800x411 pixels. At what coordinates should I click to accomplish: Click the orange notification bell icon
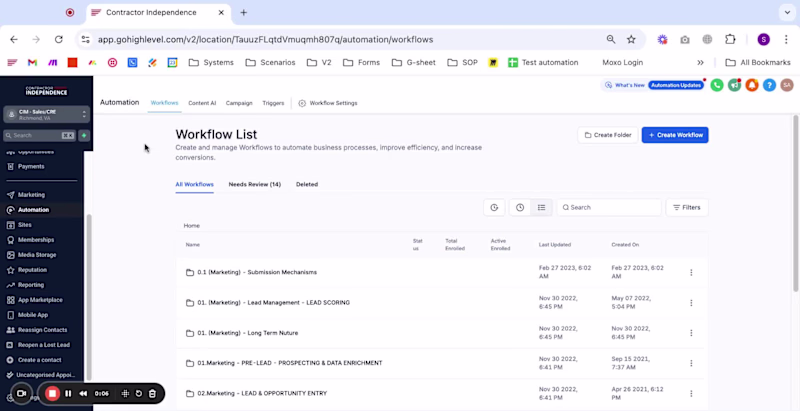(752, 85)
